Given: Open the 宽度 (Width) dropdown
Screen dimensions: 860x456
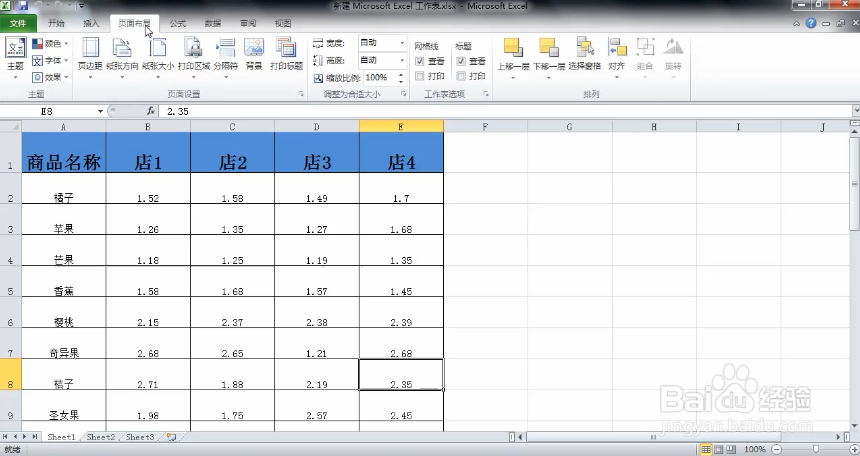Looking at the screenshot, I should (402, 43).
